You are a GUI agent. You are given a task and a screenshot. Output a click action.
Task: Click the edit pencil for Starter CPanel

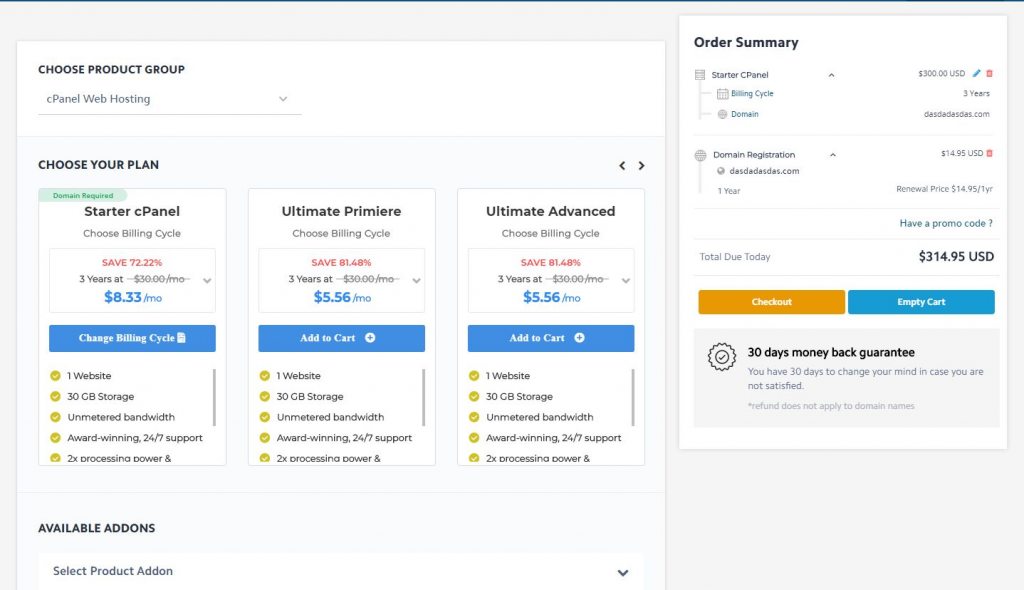click(x=977, y=74)
